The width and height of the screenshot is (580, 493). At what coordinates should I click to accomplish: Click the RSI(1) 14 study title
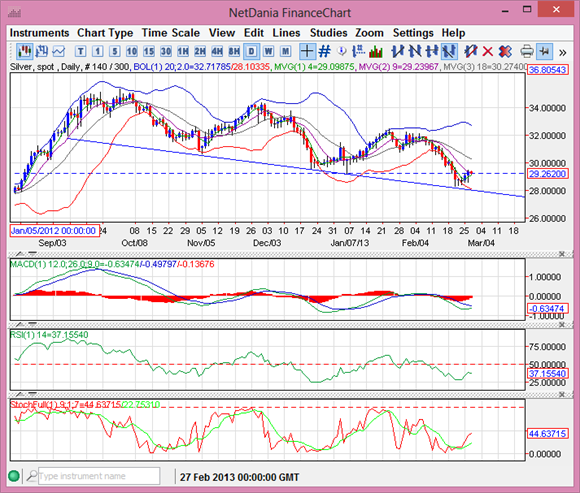(x=49, y=335)
